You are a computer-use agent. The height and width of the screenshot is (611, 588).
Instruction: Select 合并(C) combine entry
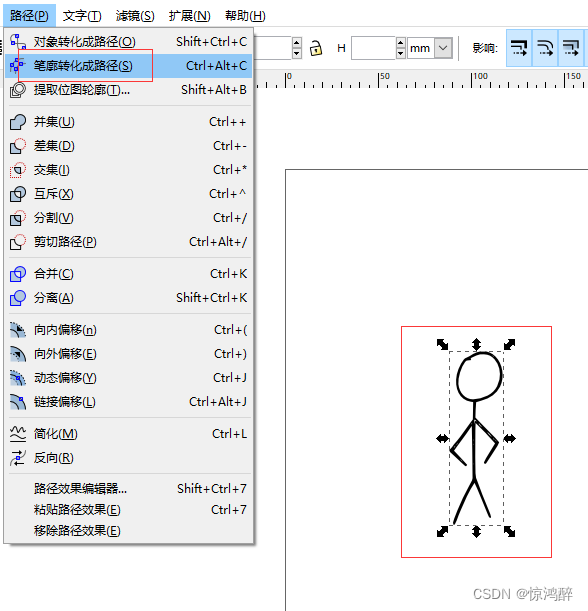(129, 274)
